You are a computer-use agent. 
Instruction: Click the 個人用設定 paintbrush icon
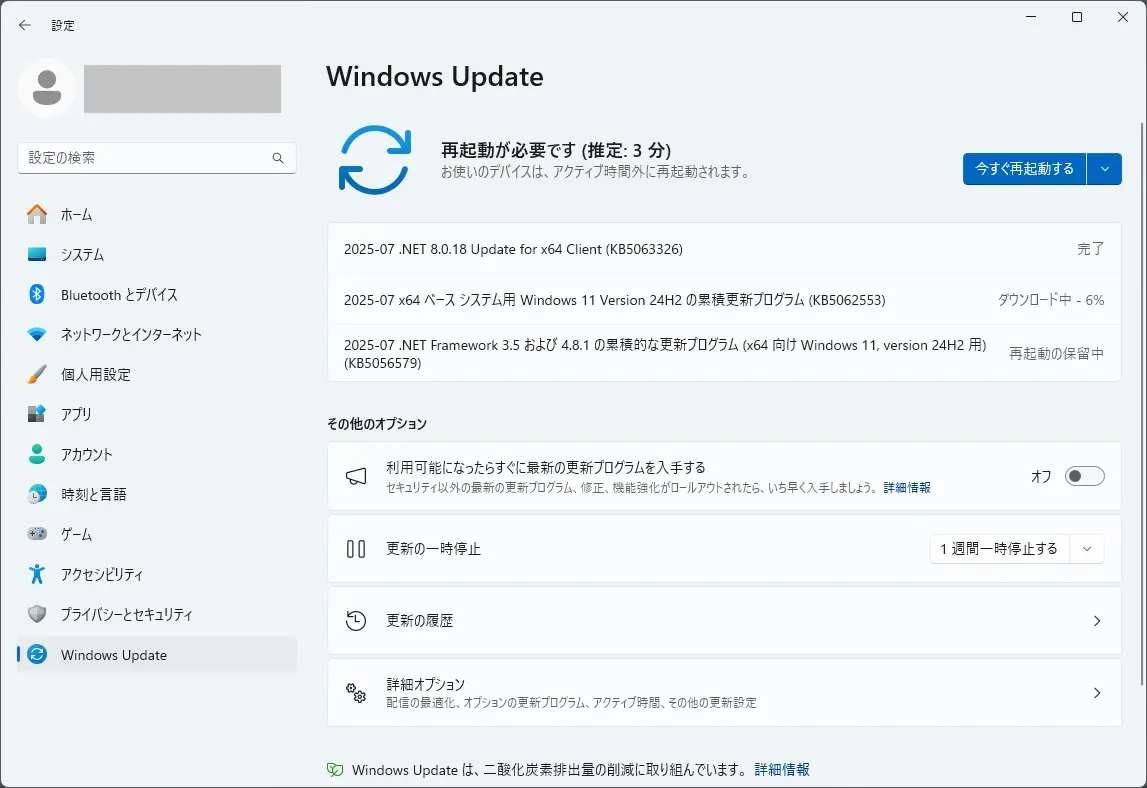[37, 375]
